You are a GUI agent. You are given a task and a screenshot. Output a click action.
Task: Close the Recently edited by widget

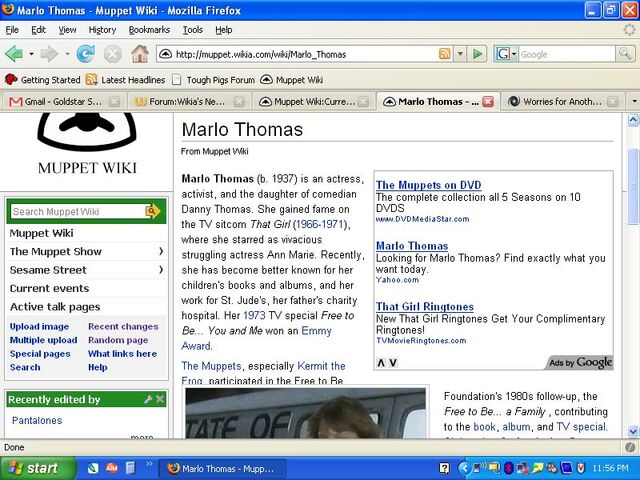pyautogui.click(x=160, y=399)
